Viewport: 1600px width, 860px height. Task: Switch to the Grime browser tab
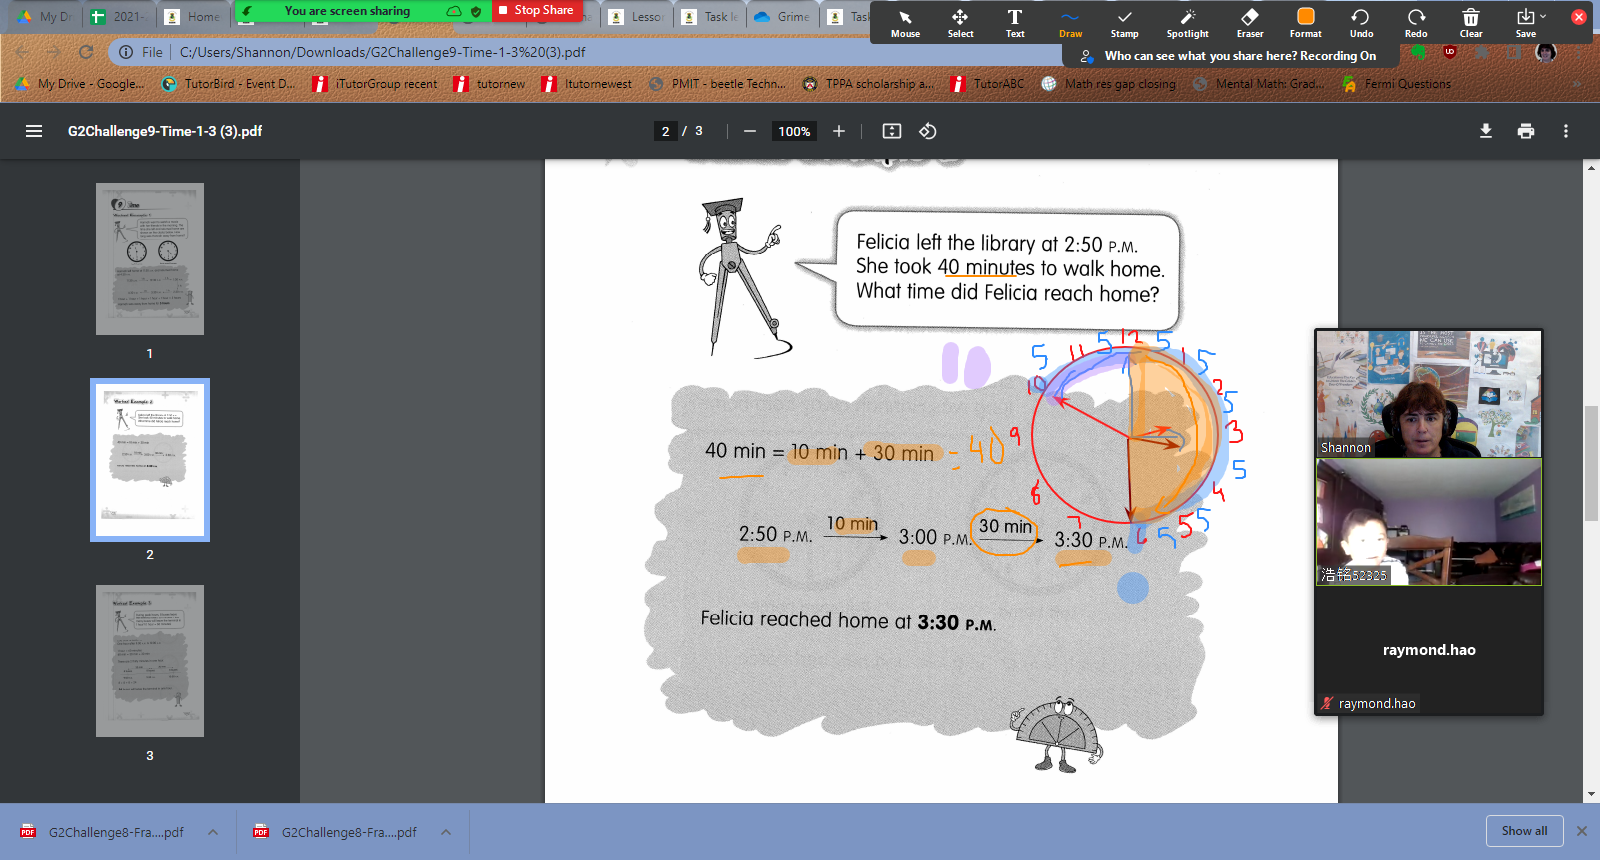pyautogui.click(x=782, y=16)
